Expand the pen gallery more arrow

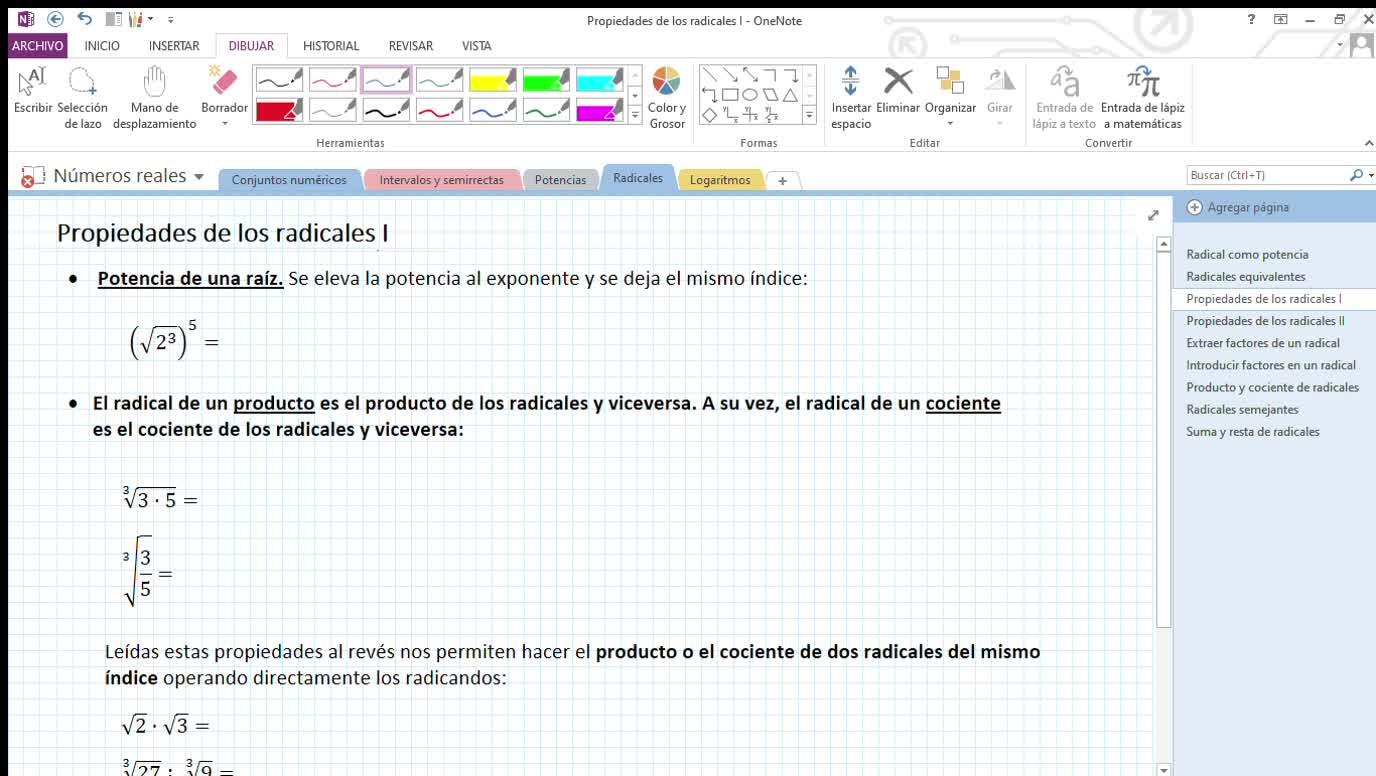point(635,116)
